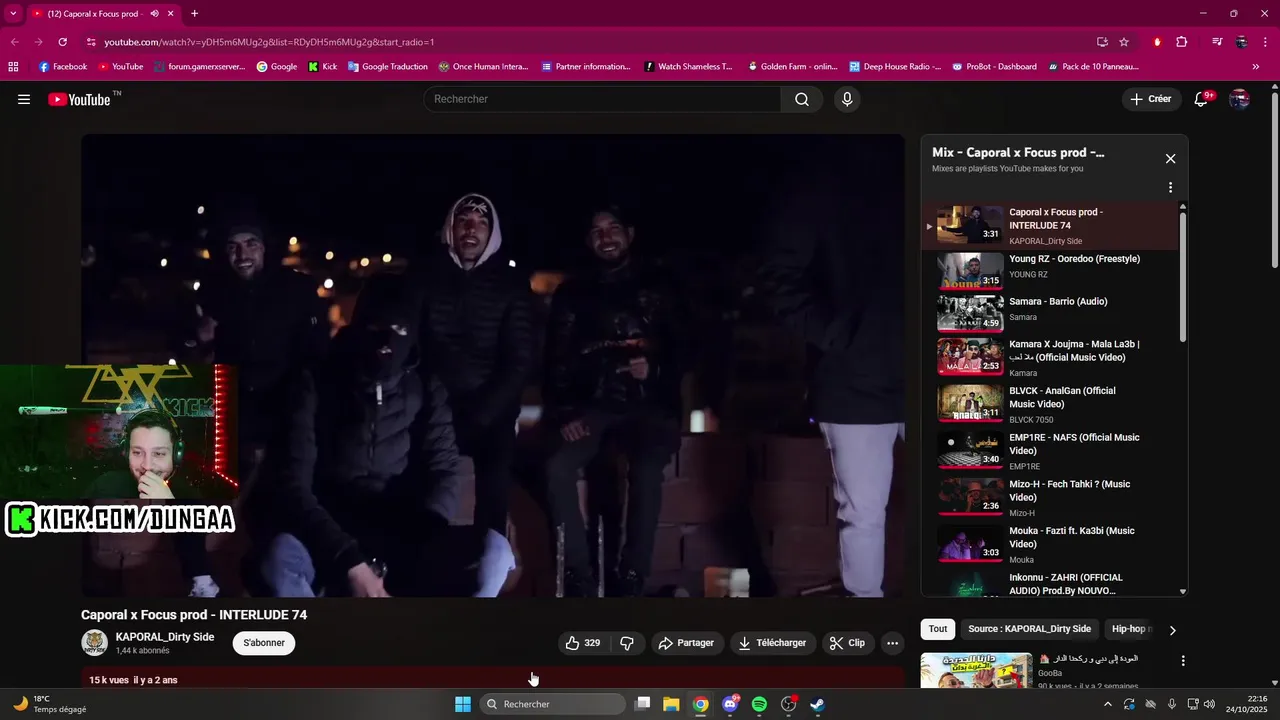The width and height of the screenshot is (1280, 720).
Task: Open Spotify from taskbar
Action: coord(759,704)
